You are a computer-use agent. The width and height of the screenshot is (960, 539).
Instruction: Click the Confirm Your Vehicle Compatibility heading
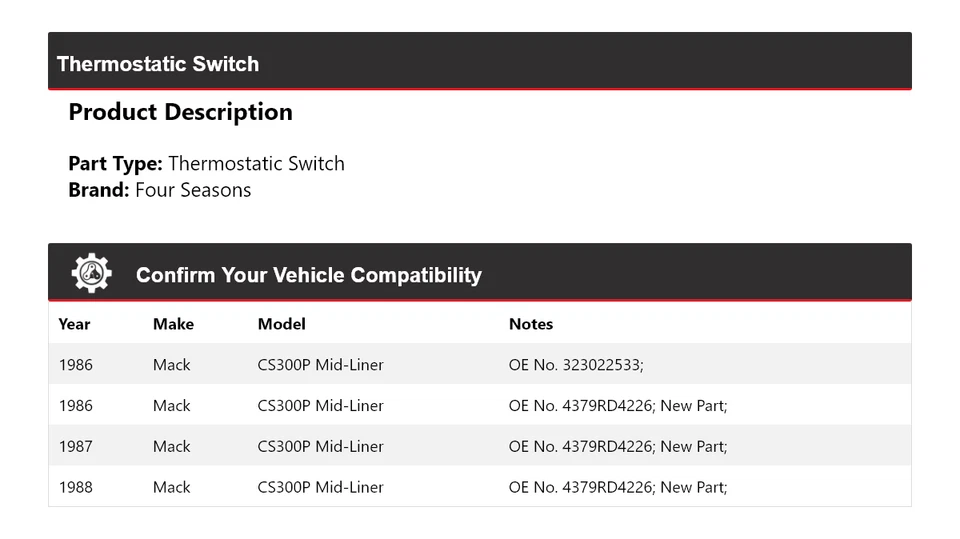[308, 275]
